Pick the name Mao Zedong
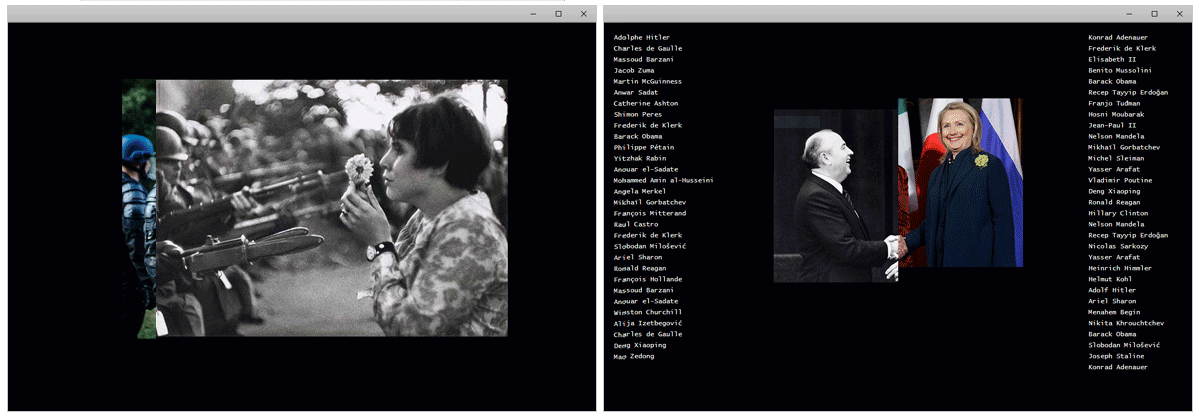The height and width of the screenshot is (420, 1200). (x=634, y=356)
